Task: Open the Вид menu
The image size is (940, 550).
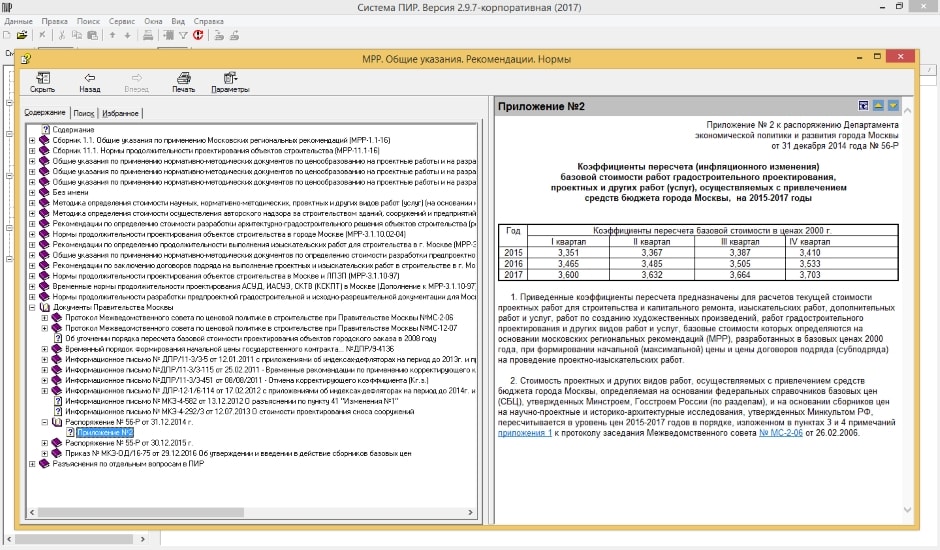Action: click(178, 21)
